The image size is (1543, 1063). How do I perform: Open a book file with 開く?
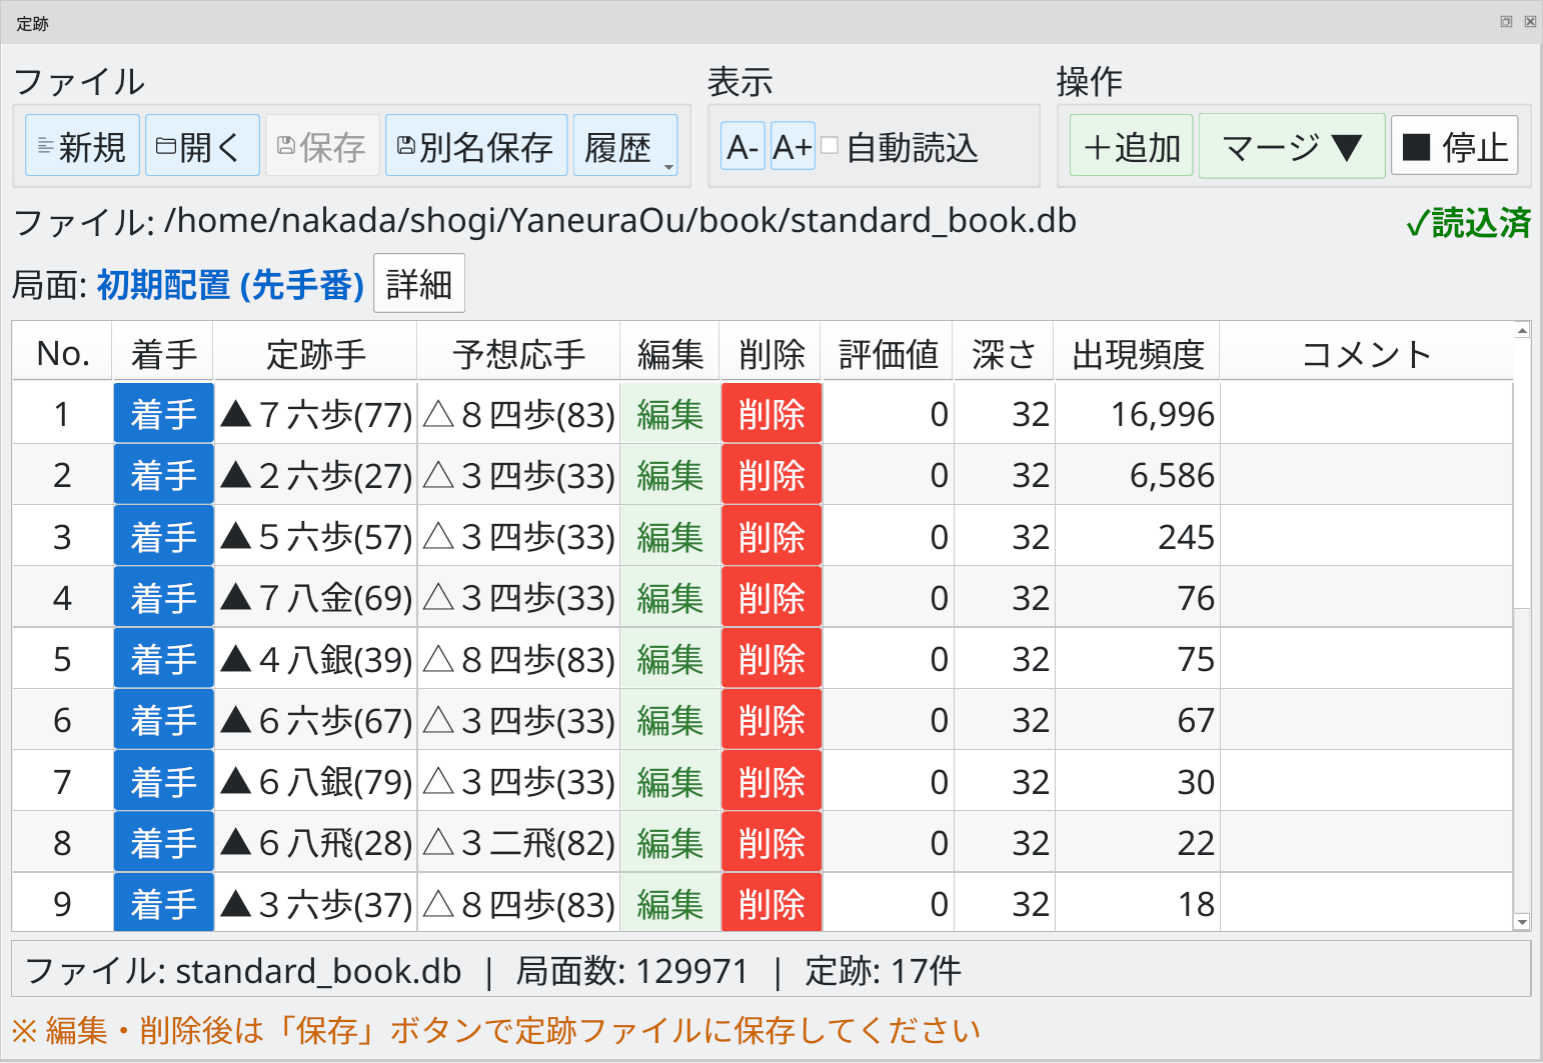pyautogui.click(x=201, y=145)
